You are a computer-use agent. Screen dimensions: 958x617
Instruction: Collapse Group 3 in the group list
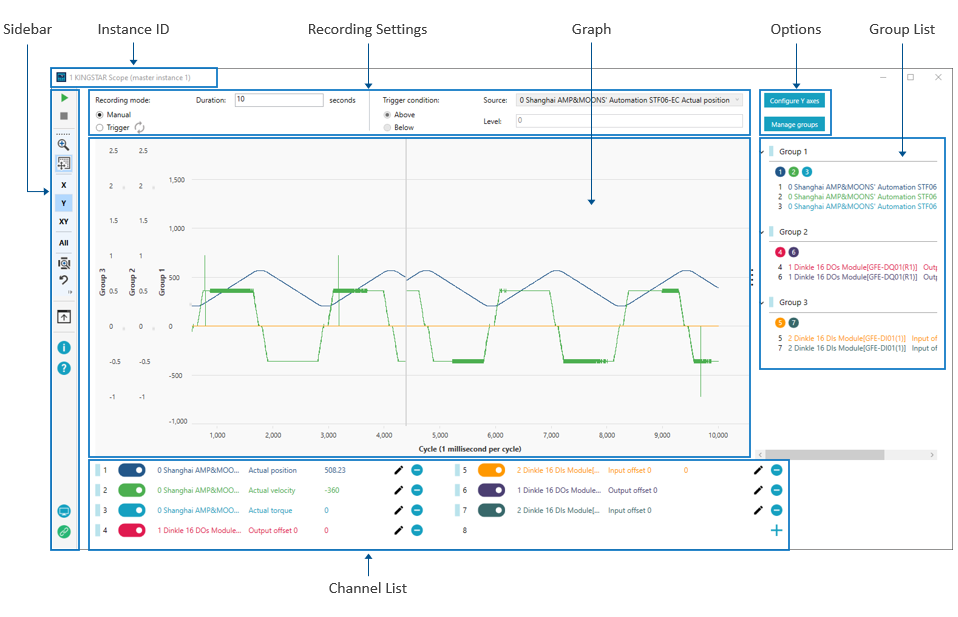(764, 302)
